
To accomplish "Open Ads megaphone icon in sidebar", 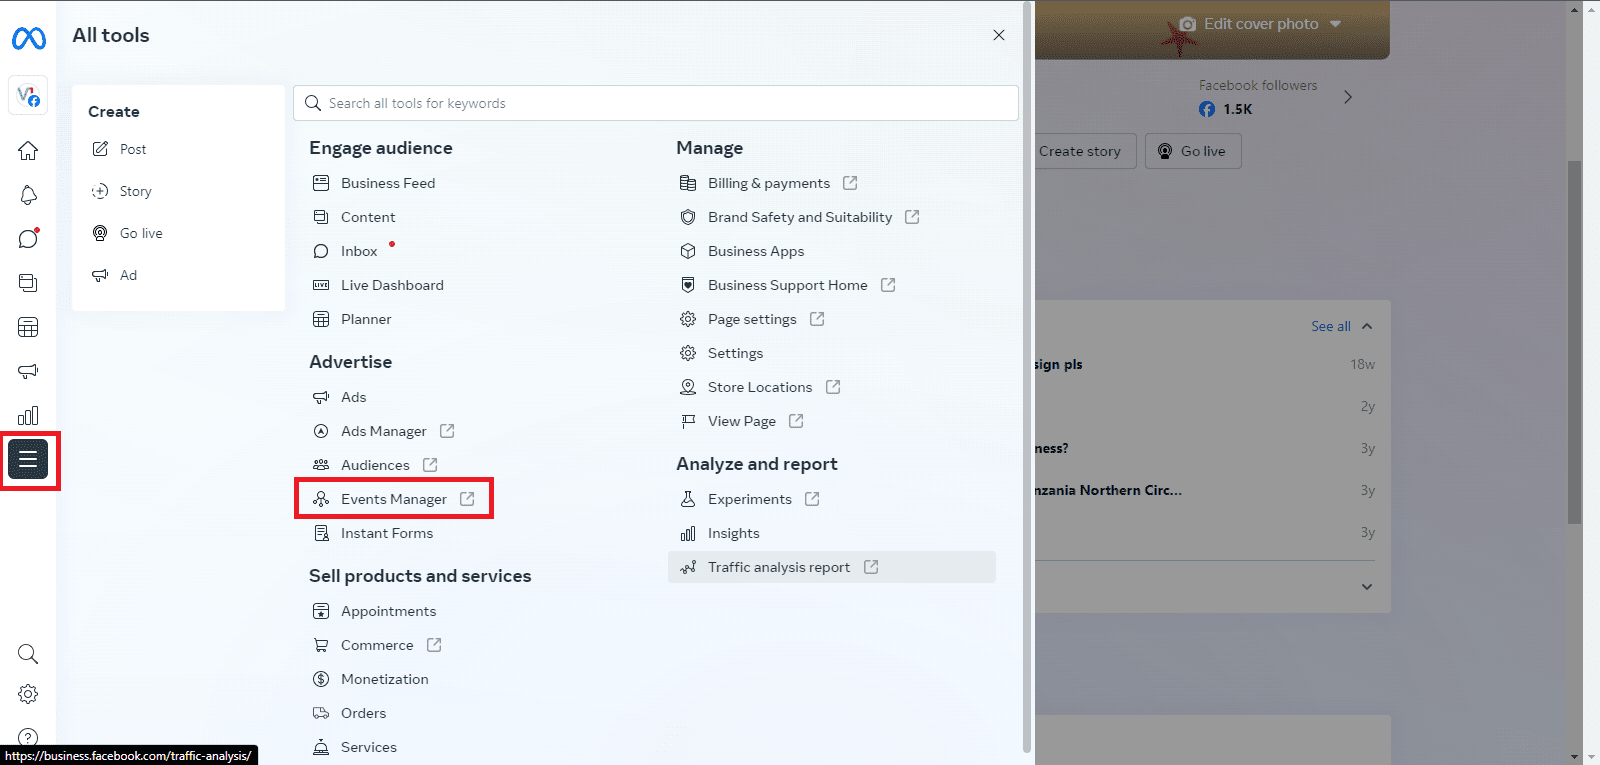I will (x=28, y=371).
